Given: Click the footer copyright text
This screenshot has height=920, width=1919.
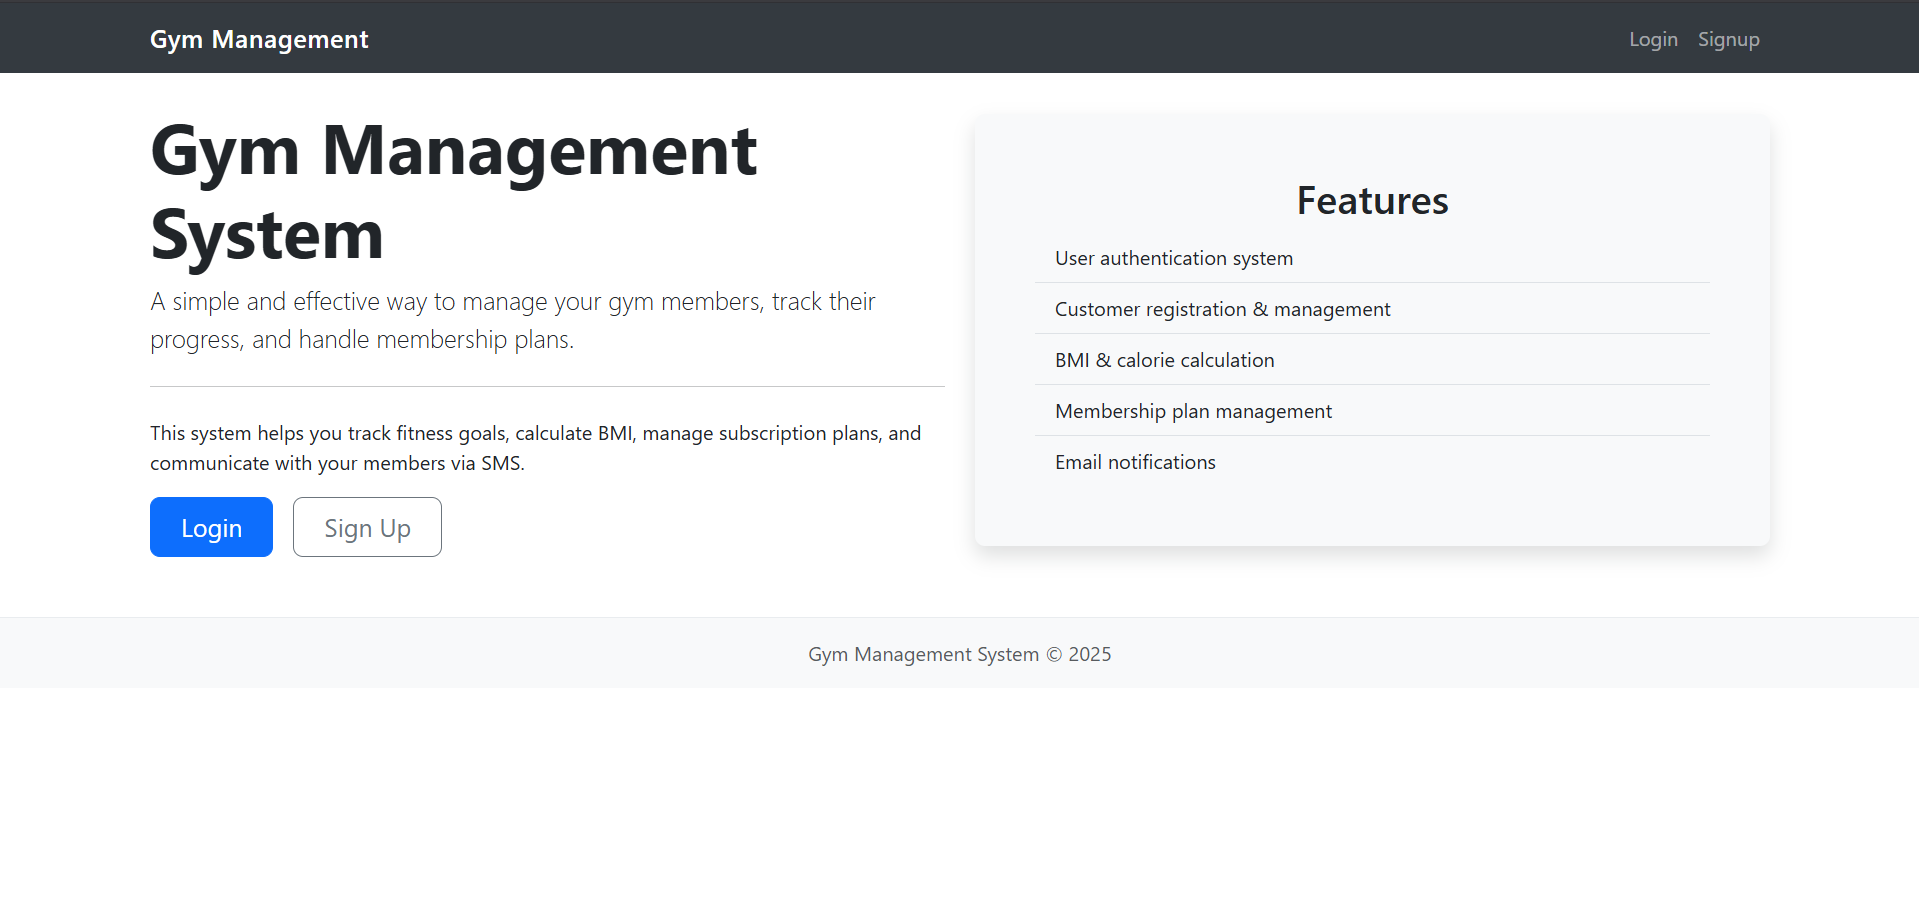Looking at the screenshot, I should (x=959, y=654).
